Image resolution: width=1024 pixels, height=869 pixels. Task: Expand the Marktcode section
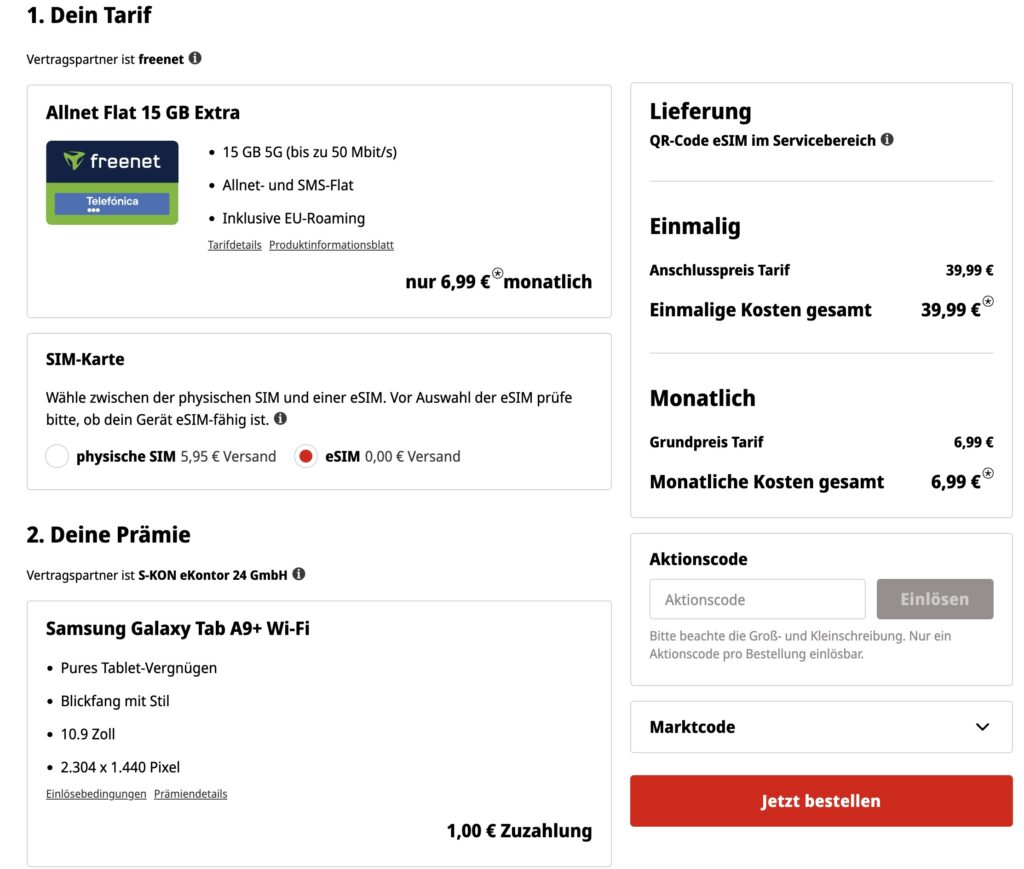[821, 727]
